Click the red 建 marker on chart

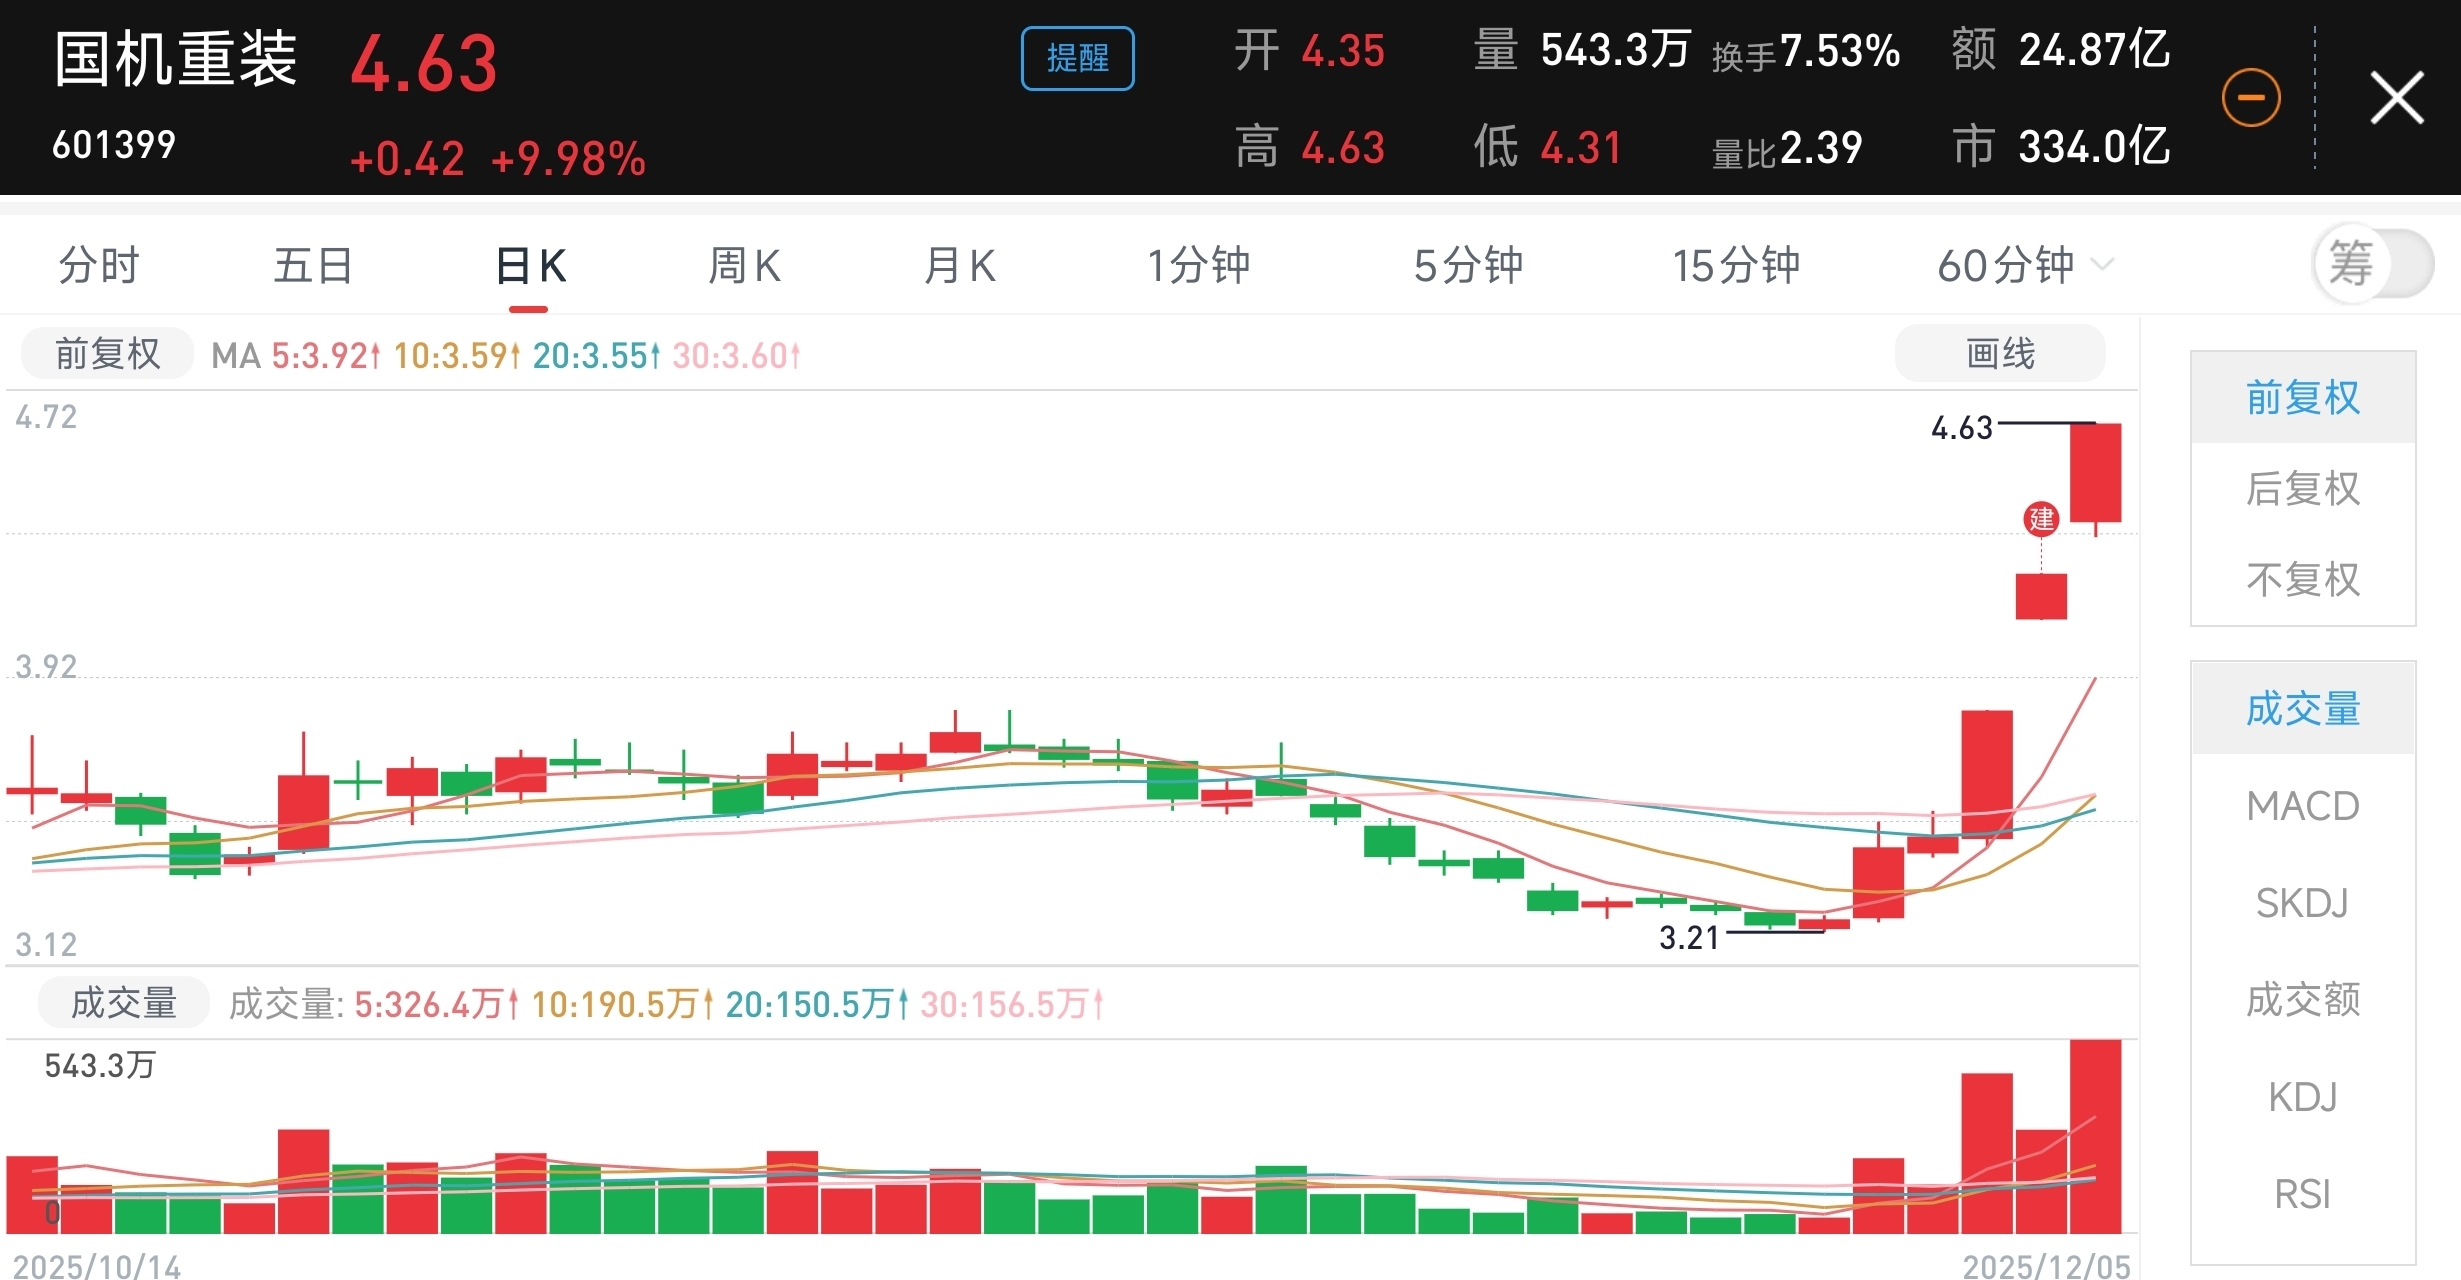click(x=2041, y=519)
